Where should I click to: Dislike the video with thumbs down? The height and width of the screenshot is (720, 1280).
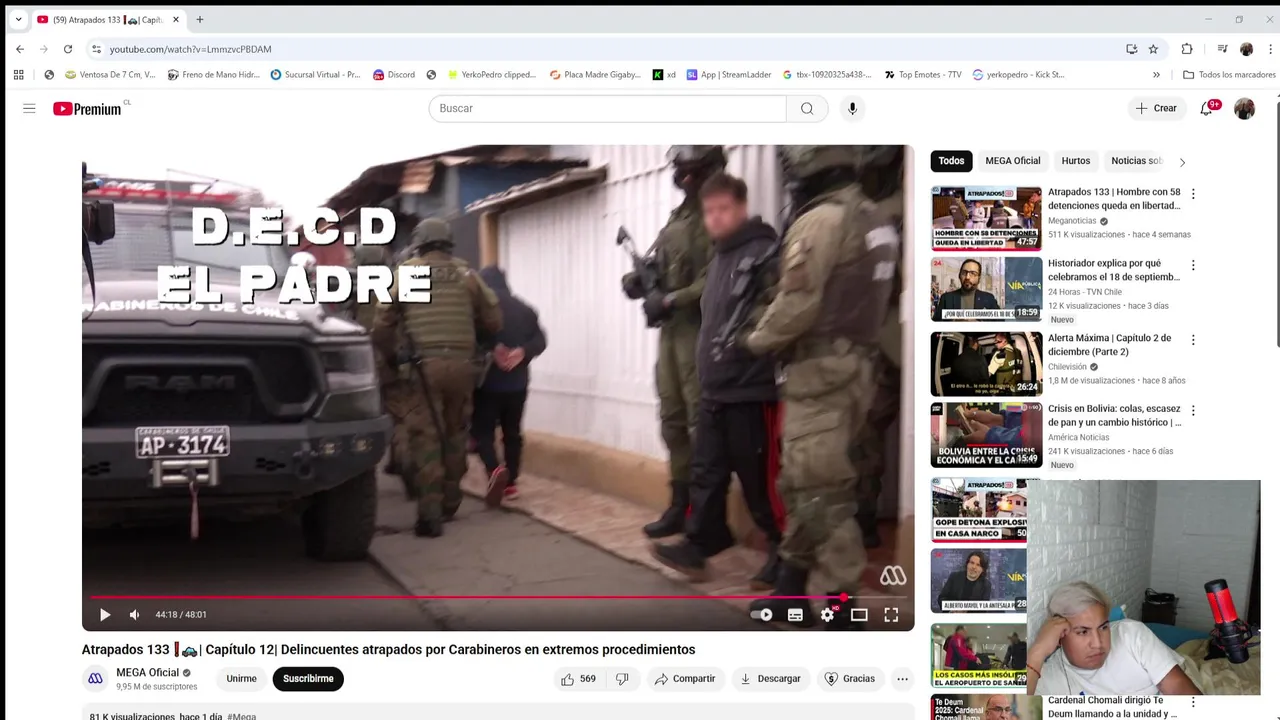click(622, 679)
